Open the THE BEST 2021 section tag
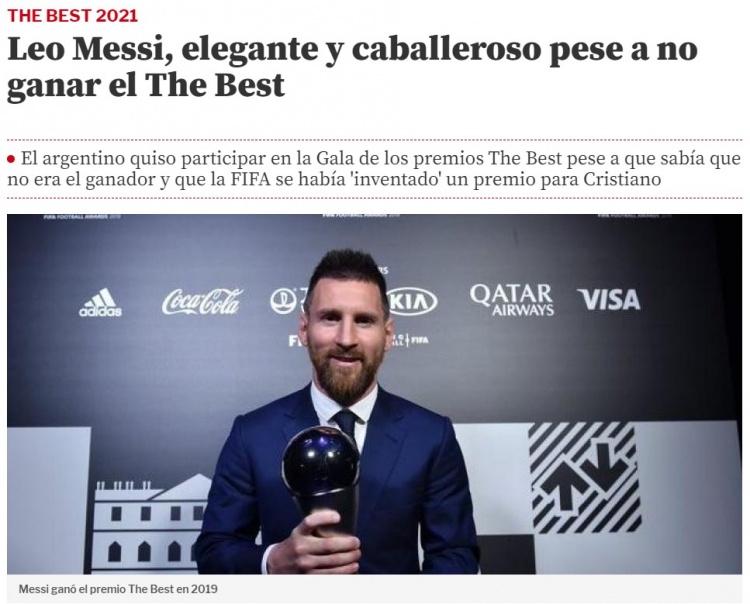The height and width of the screenshot is (604, 750). point(72,16)
